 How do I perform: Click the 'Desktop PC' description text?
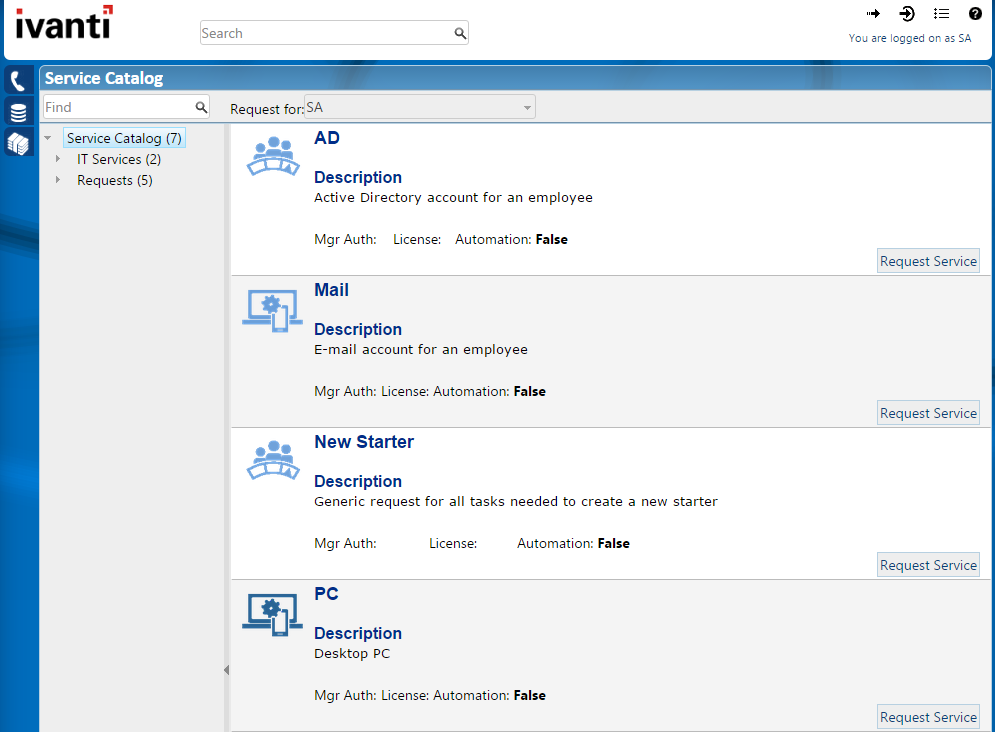[352, 653]
